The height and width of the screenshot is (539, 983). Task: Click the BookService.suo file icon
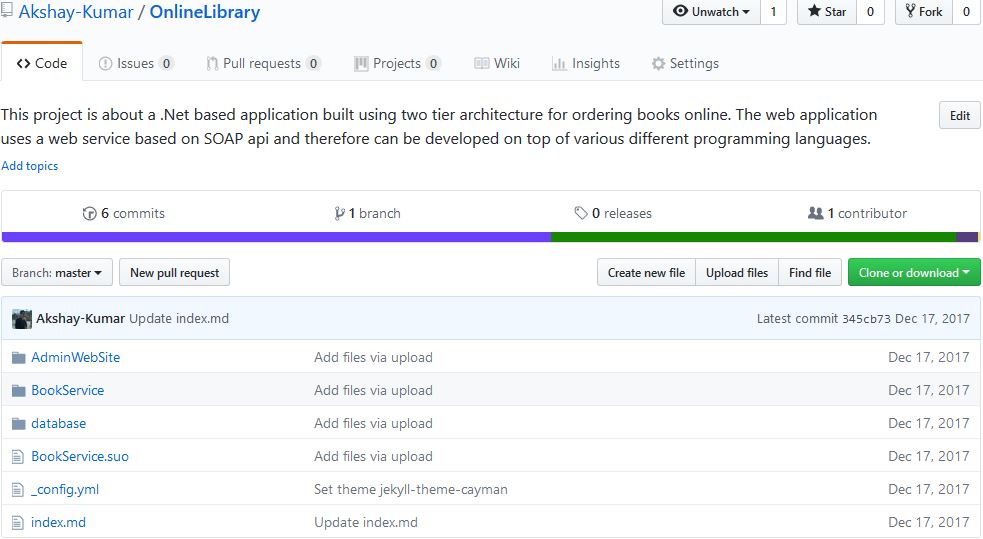[18, 457]
